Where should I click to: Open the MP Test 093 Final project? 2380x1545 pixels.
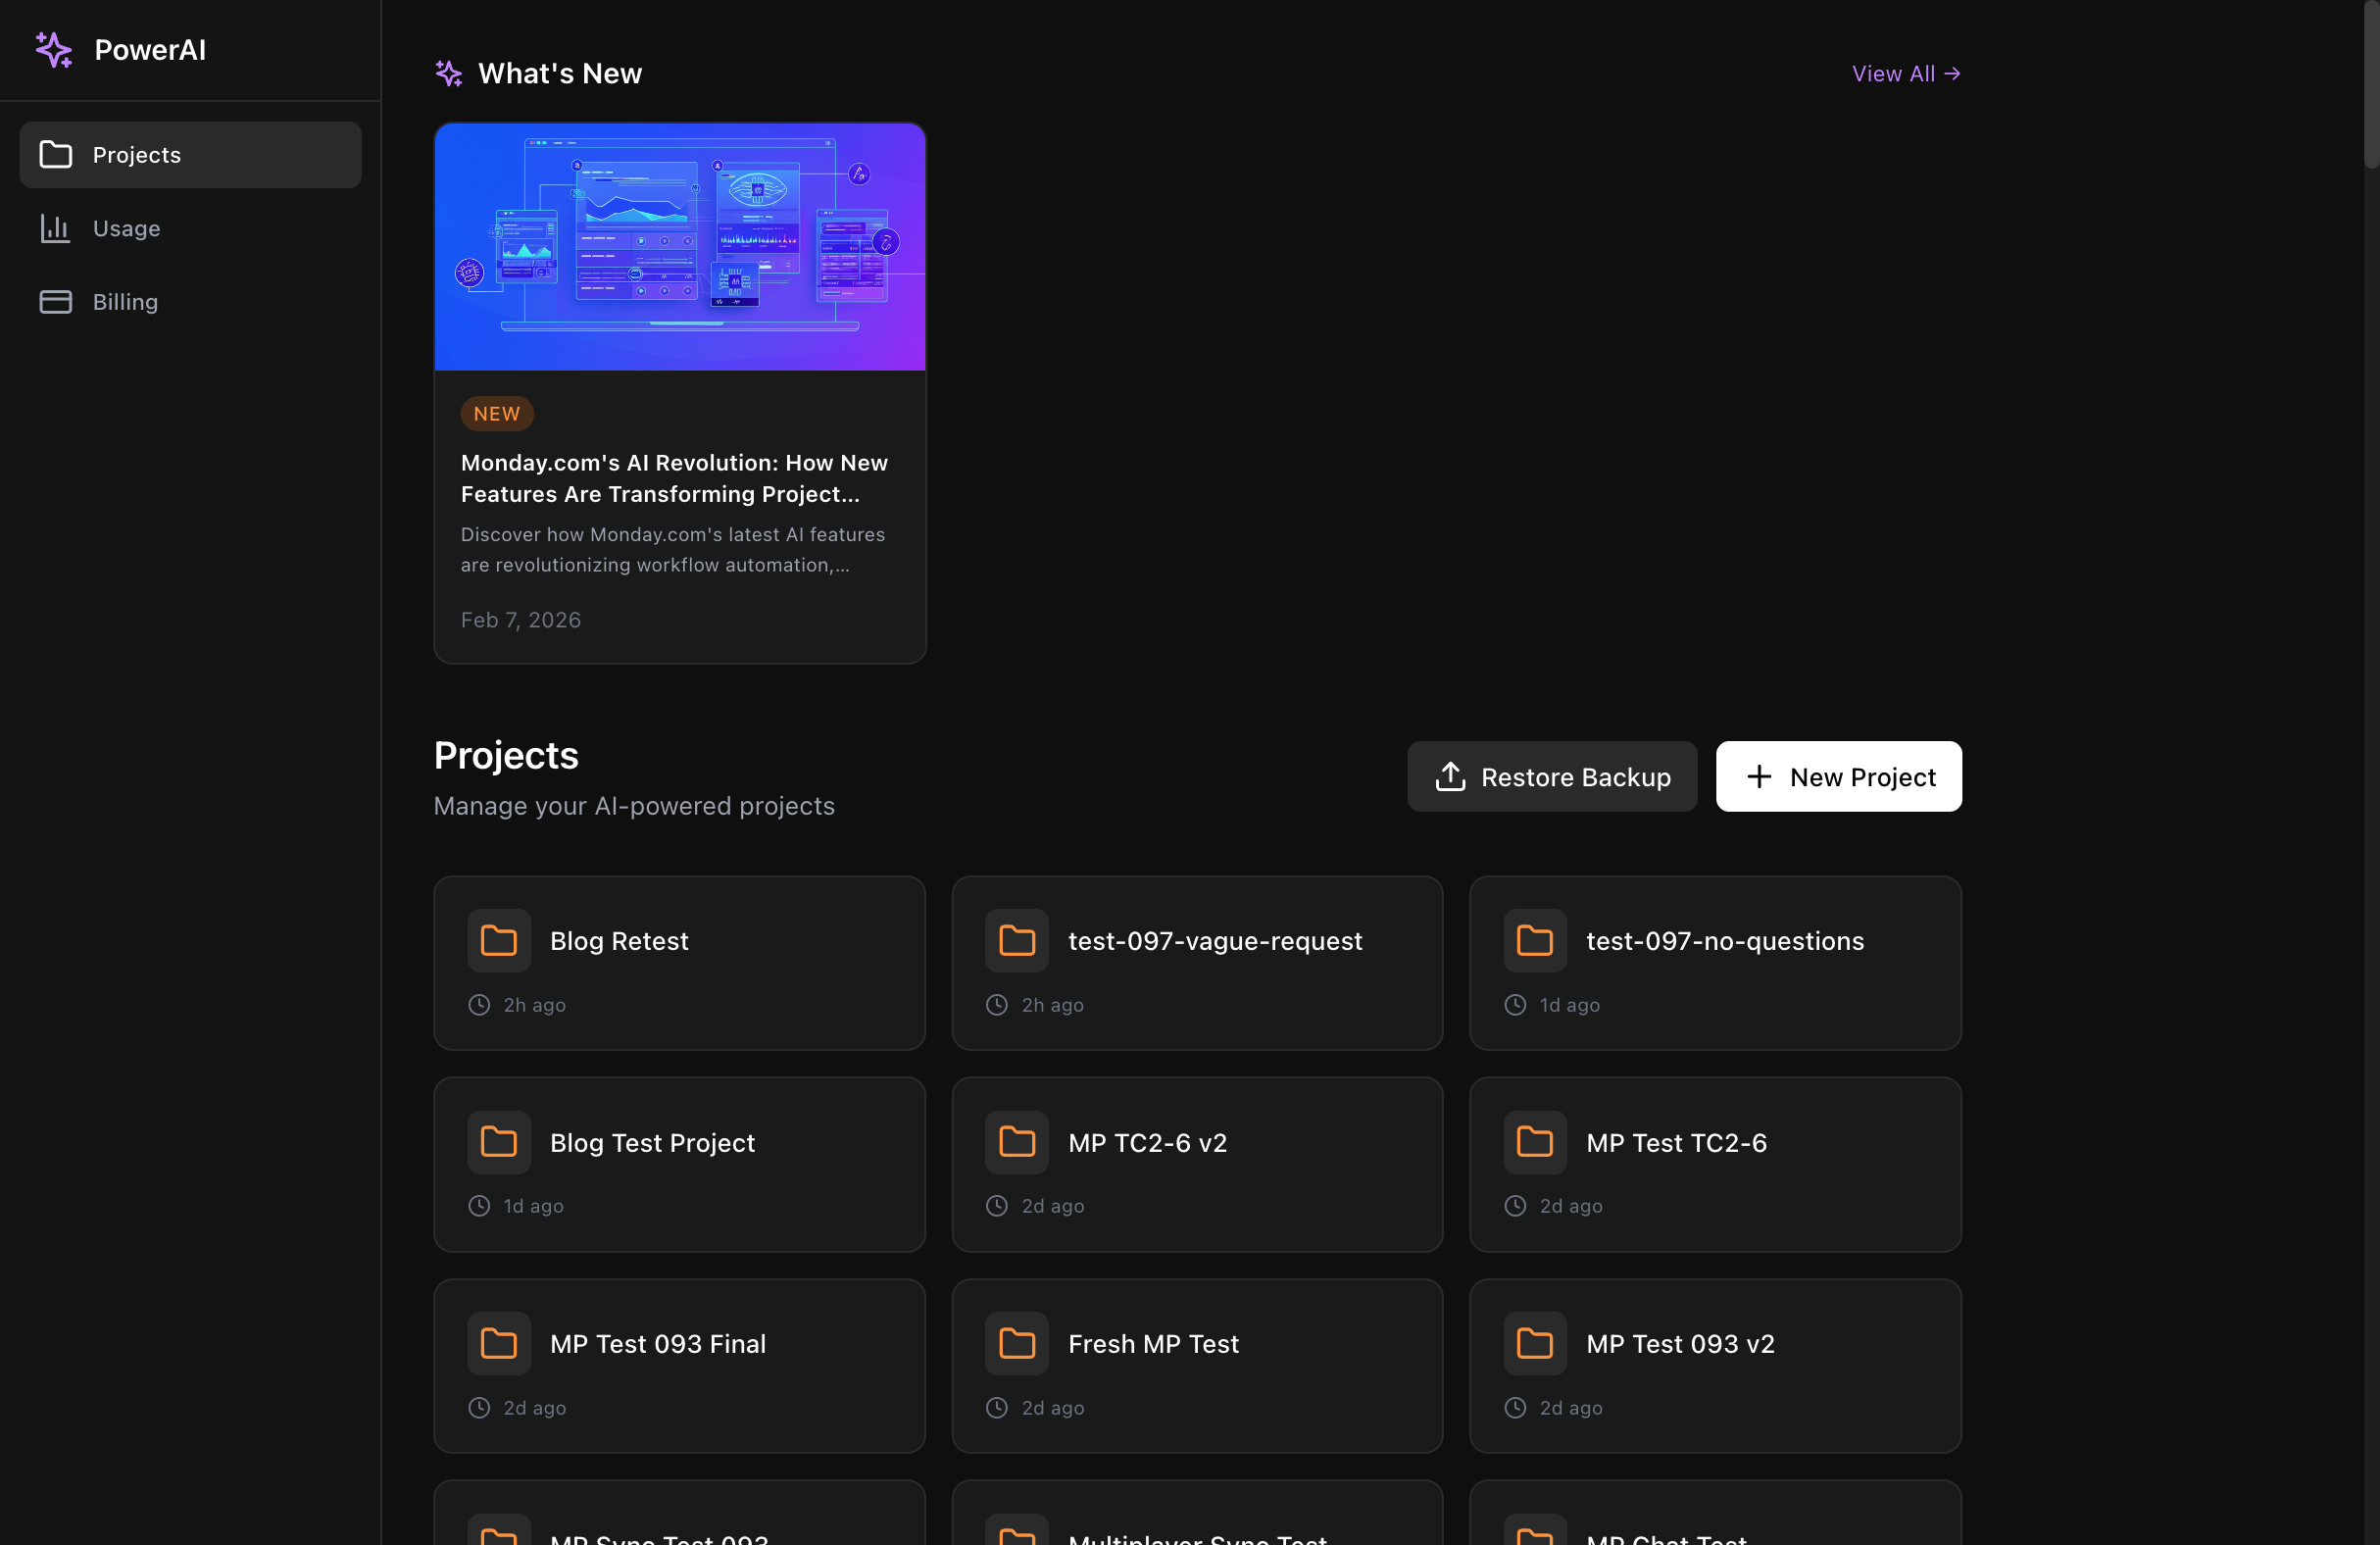[680, 1366]
